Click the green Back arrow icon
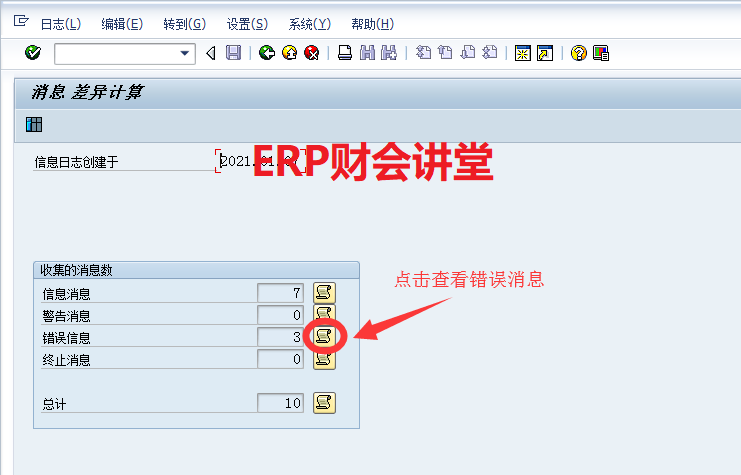 [x=266, y=53]
